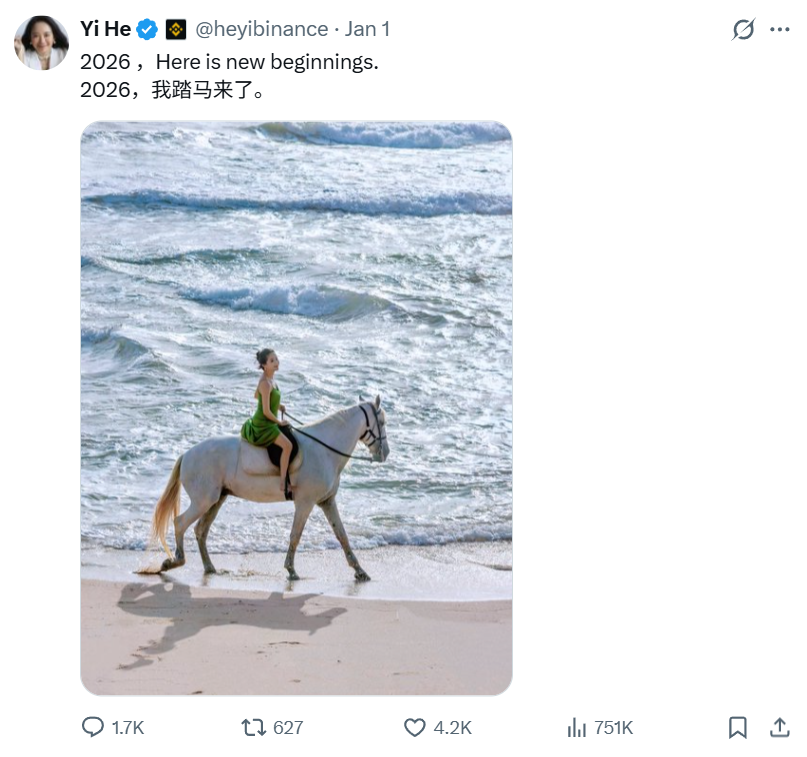Open the three-dot More menu
807x757 pixels.
coord(780,29)
